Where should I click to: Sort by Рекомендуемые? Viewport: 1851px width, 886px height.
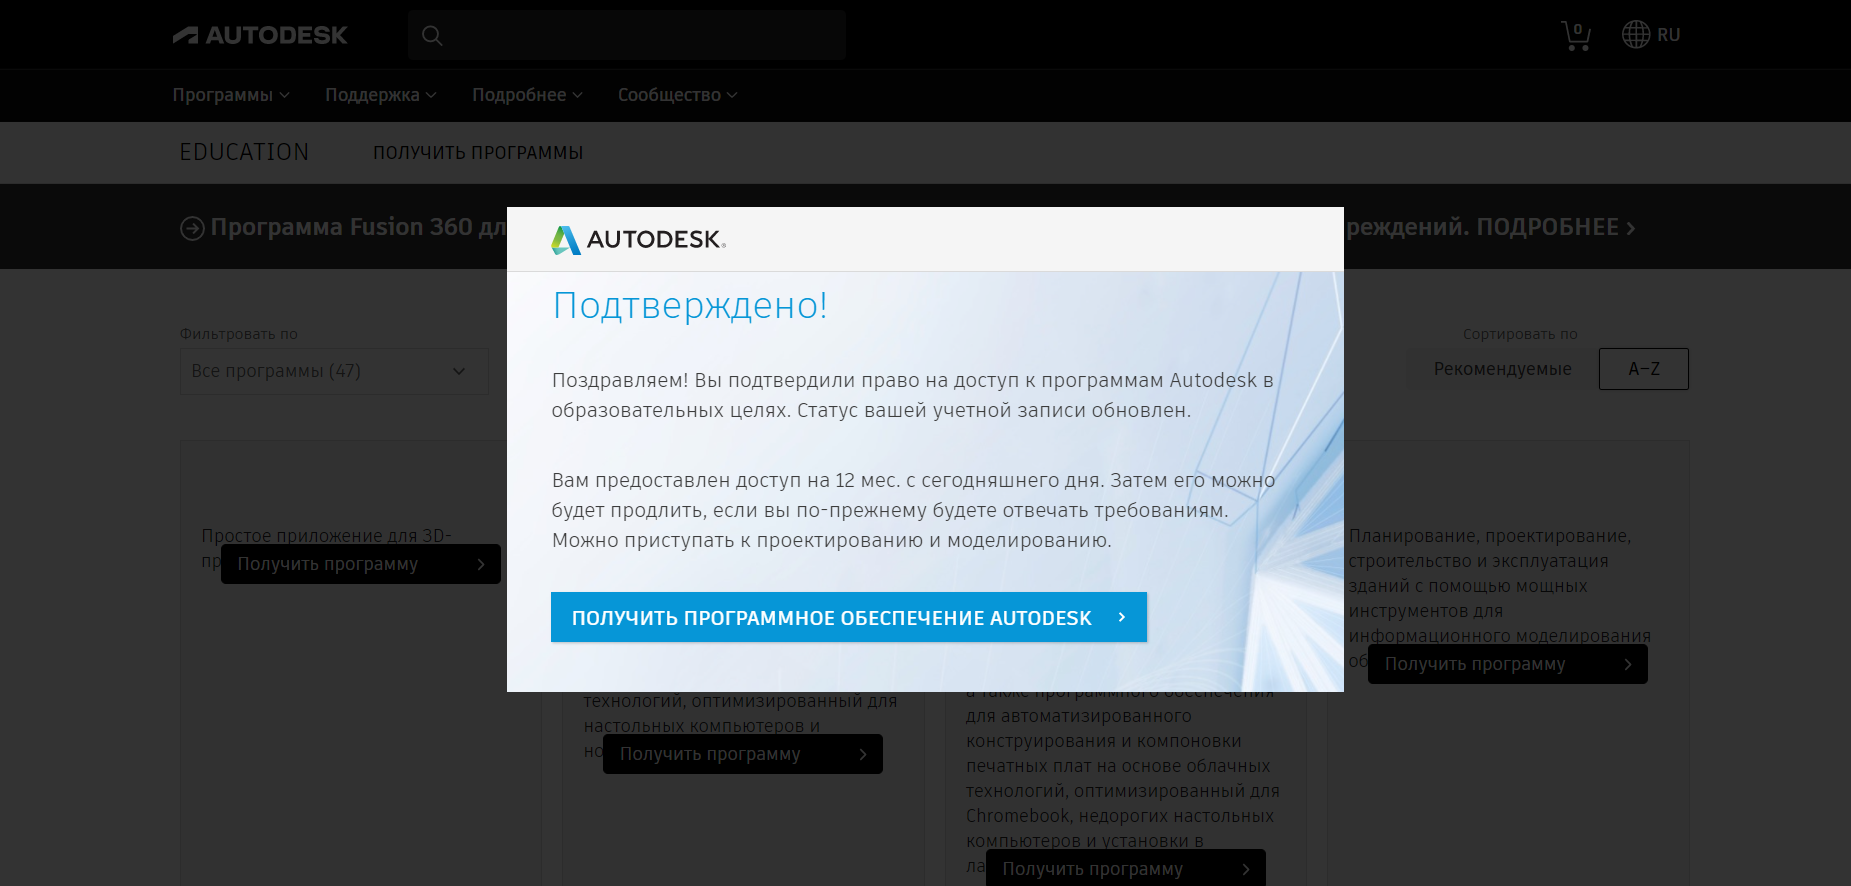point(1502,369)
